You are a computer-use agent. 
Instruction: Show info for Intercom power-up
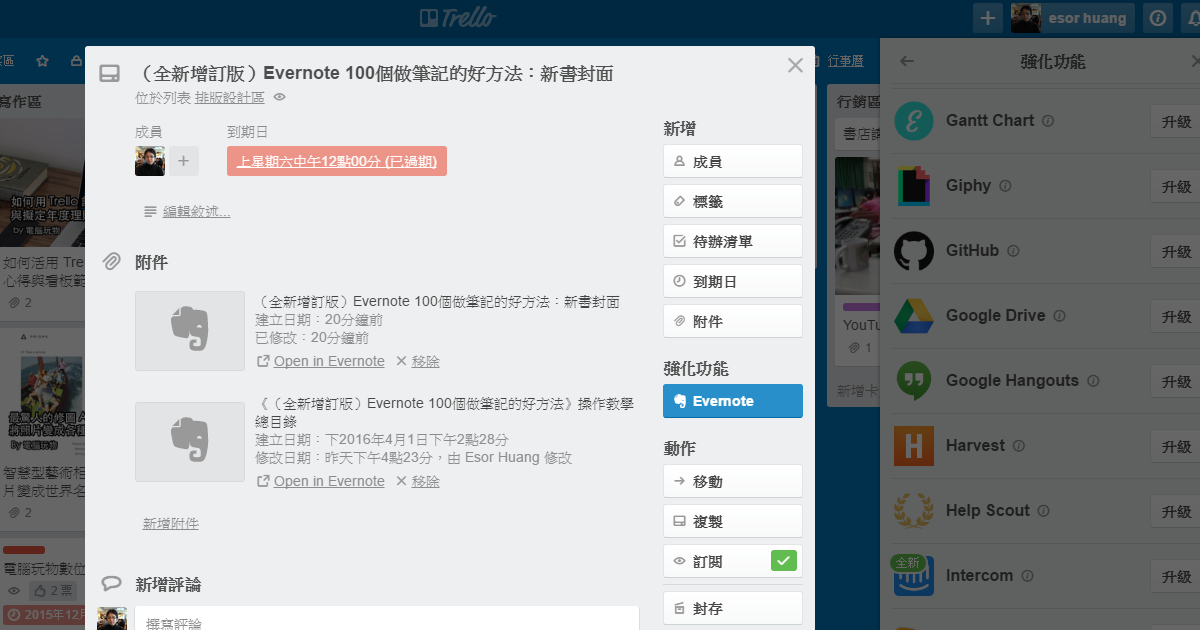pyautogui.click(x=1027, y=576)
